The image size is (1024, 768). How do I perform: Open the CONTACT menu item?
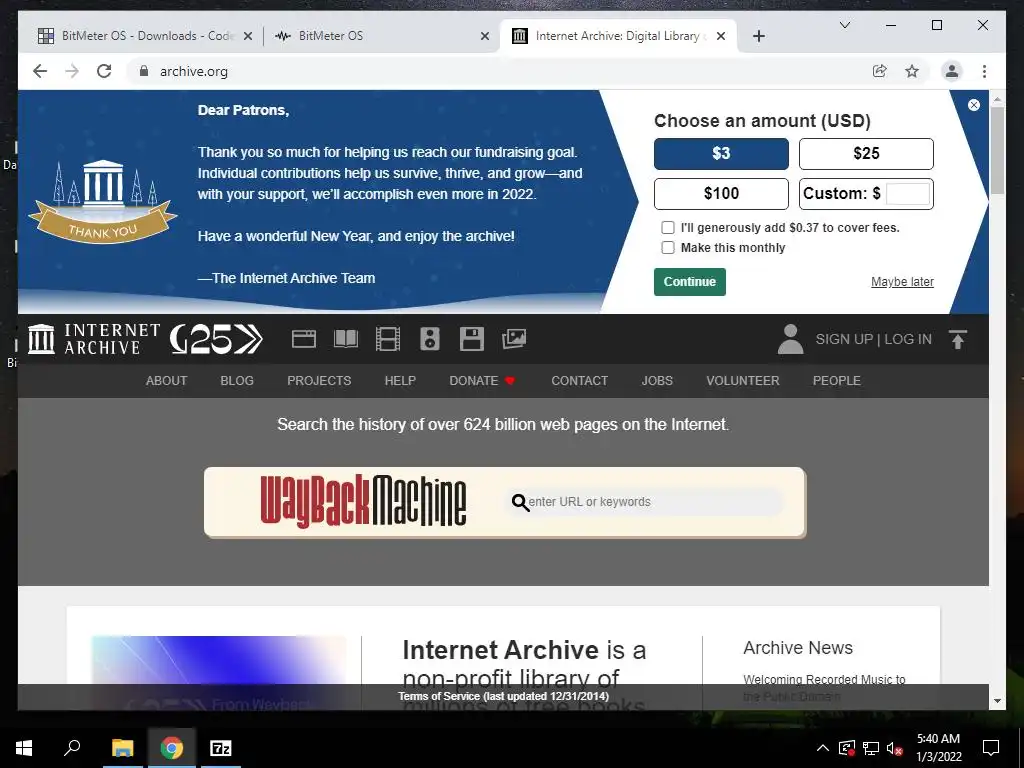pyautogui.click(x=579, y=381)
